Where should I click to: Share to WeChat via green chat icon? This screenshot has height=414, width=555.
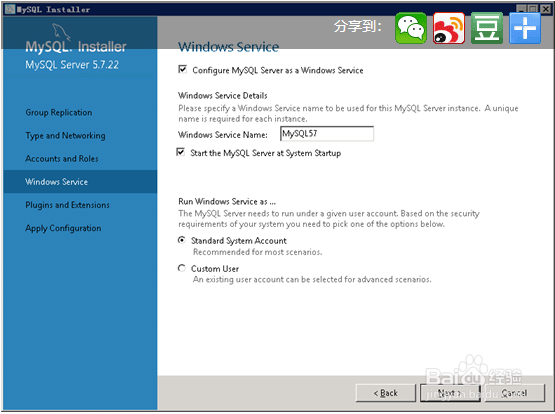coord(411,28)
